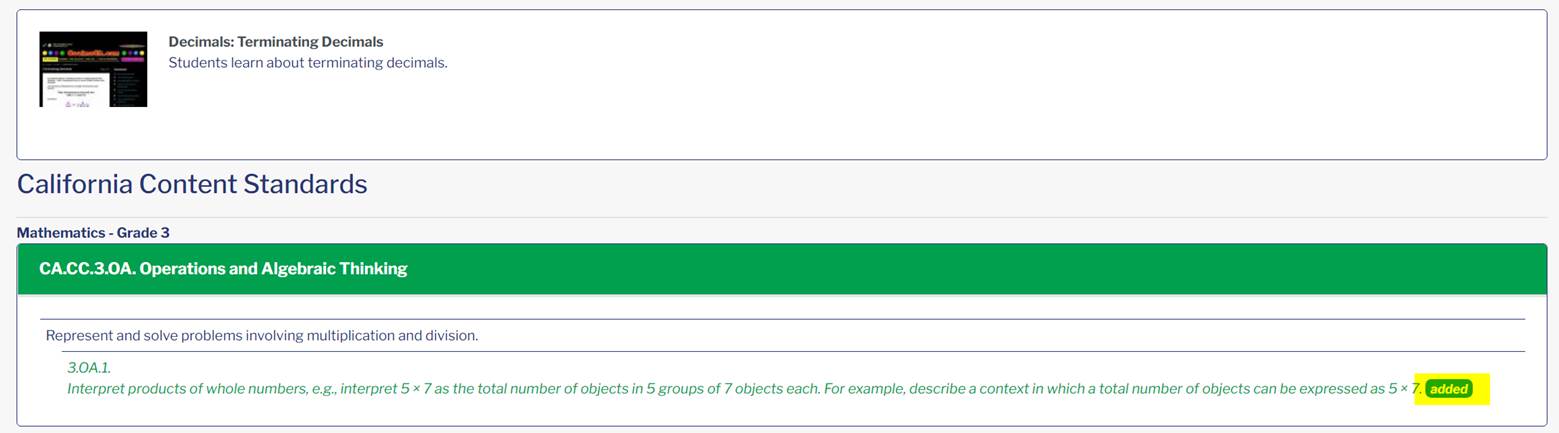Open the Terminating Decimals resource thumbnail

click(93, 69)
